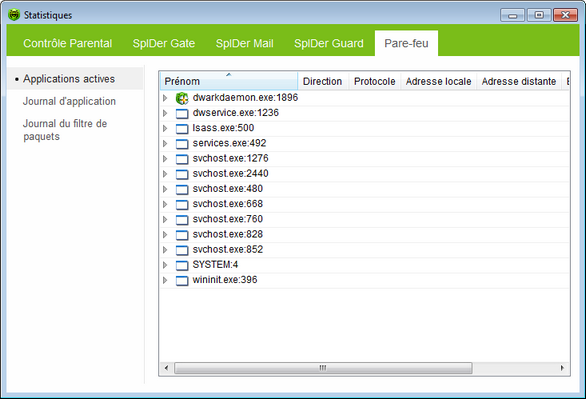Switch to the SpIDer Guard tab

pos(329,43)
